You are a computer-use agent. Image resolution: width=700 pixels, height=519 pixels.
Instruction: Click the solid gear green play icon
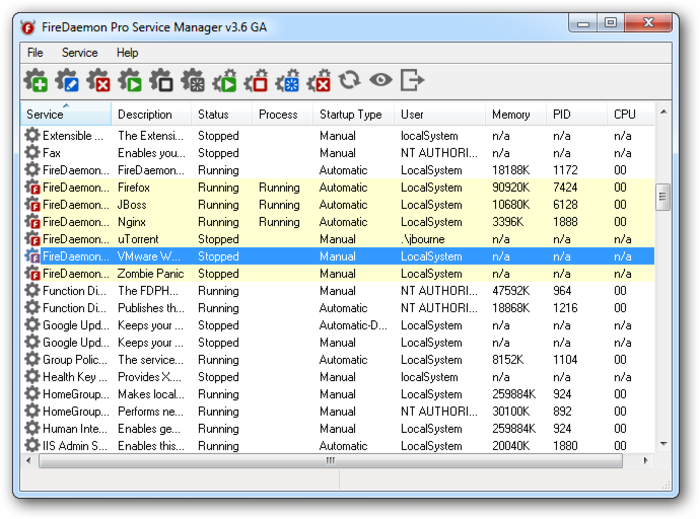pyautogui.click(x=130, y=81)
